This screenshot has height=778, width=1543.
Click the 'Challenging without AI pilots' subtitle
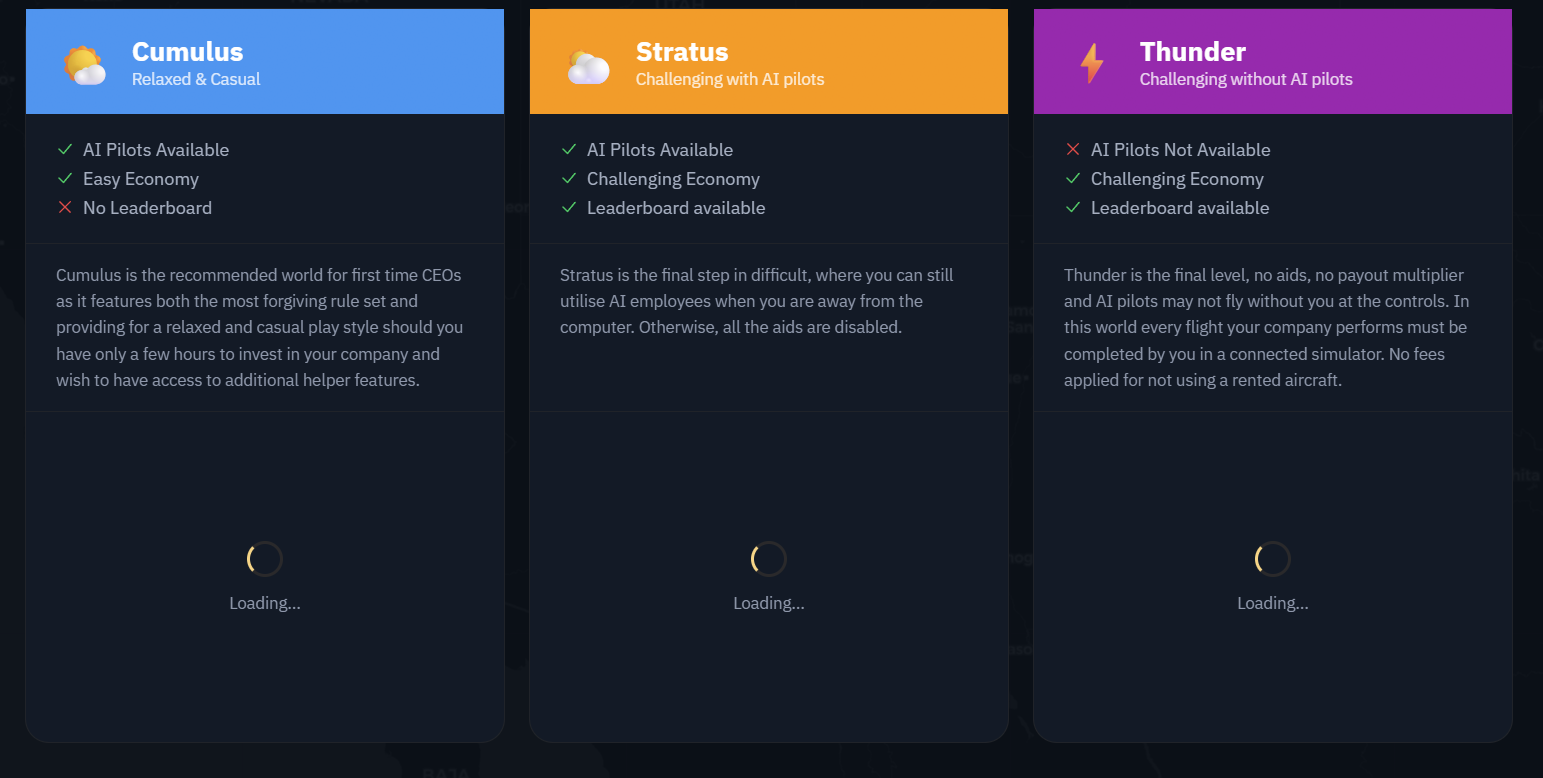pyautogui.click(x=1246, y=79)
